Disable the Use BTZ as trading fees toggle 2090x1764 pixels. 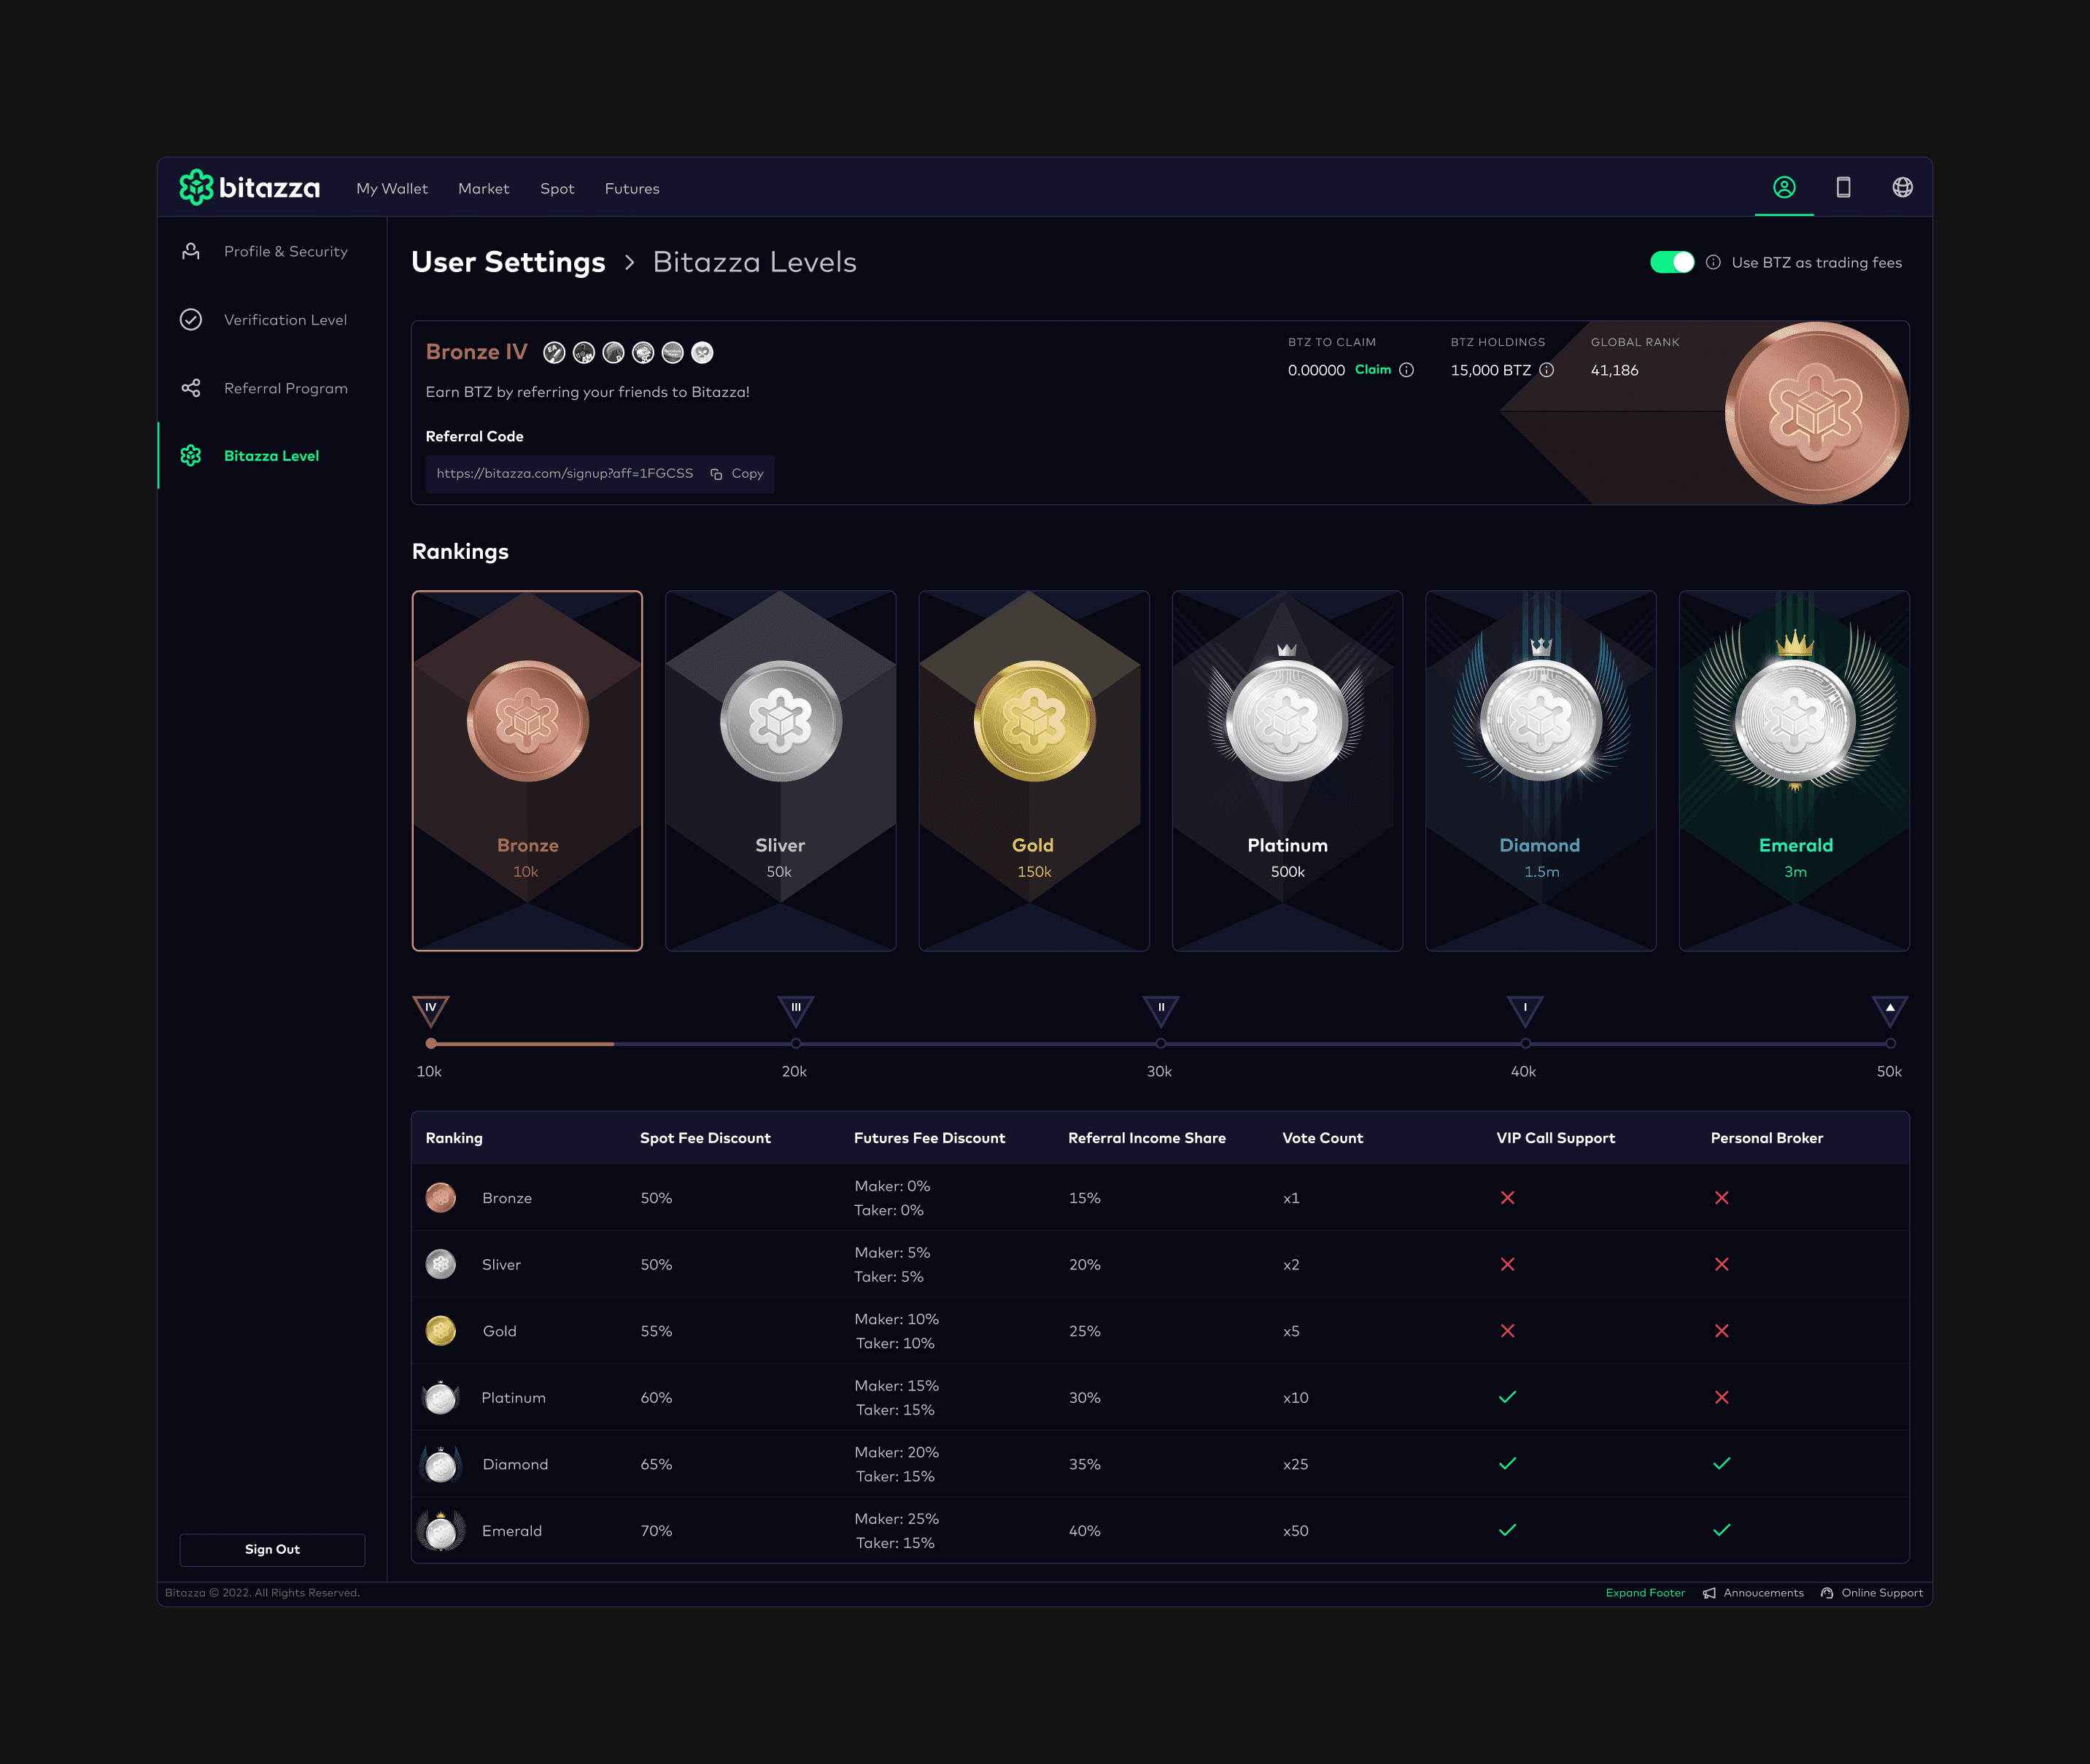point(1671,261)
